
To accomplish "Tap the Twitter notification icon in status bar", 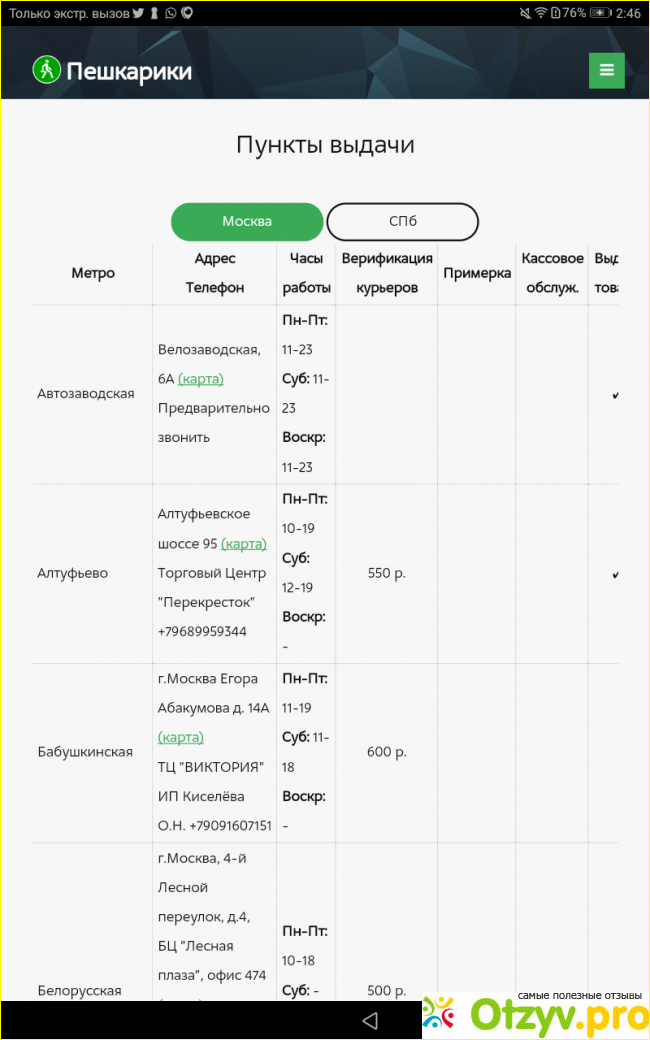I will point(139,13).
